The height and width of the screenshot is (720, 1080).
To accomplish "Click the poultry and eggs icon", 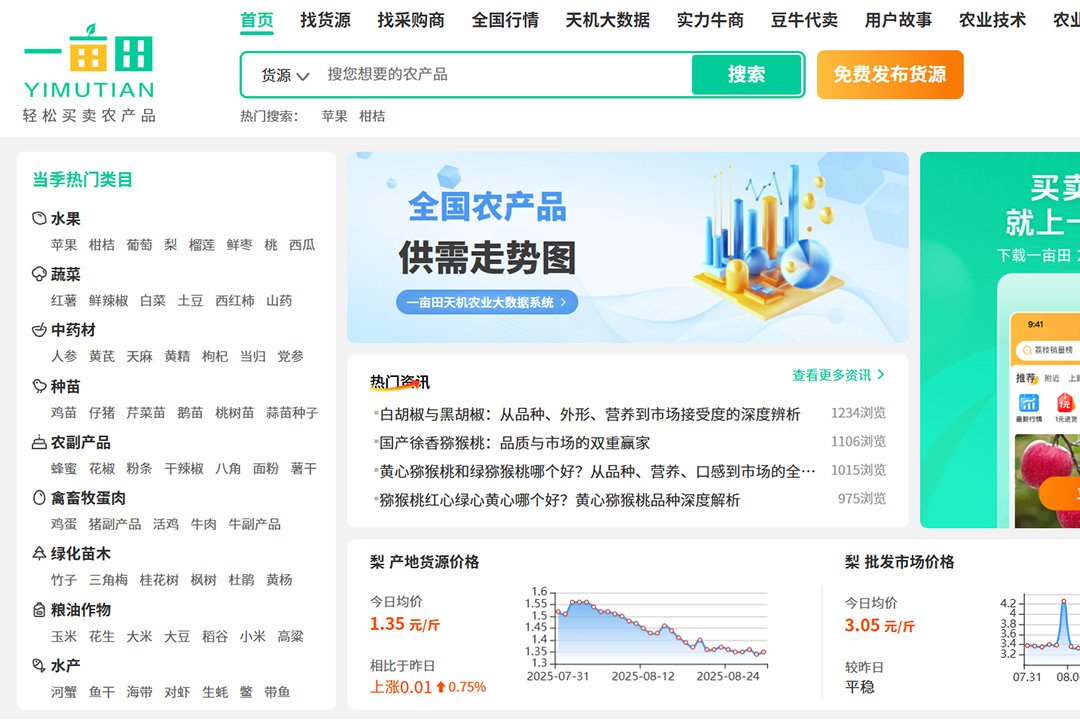I will tap(39, 498).
